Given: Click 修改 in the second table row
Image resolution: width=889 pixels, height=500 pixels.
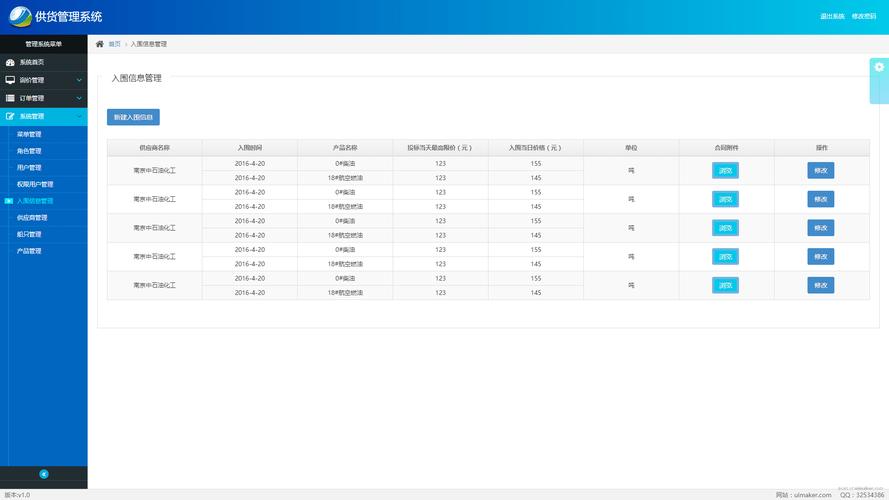Looking at the screenshot, I should tap(820, 199).
